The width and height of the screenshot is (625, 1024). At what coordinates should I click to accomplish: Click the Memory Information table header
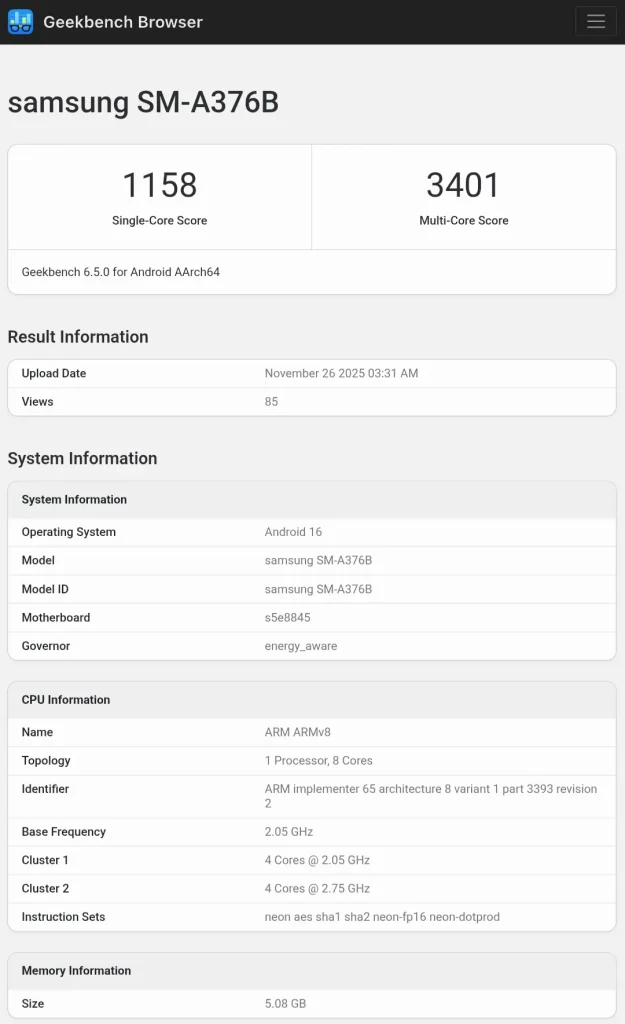click(76, 971)
